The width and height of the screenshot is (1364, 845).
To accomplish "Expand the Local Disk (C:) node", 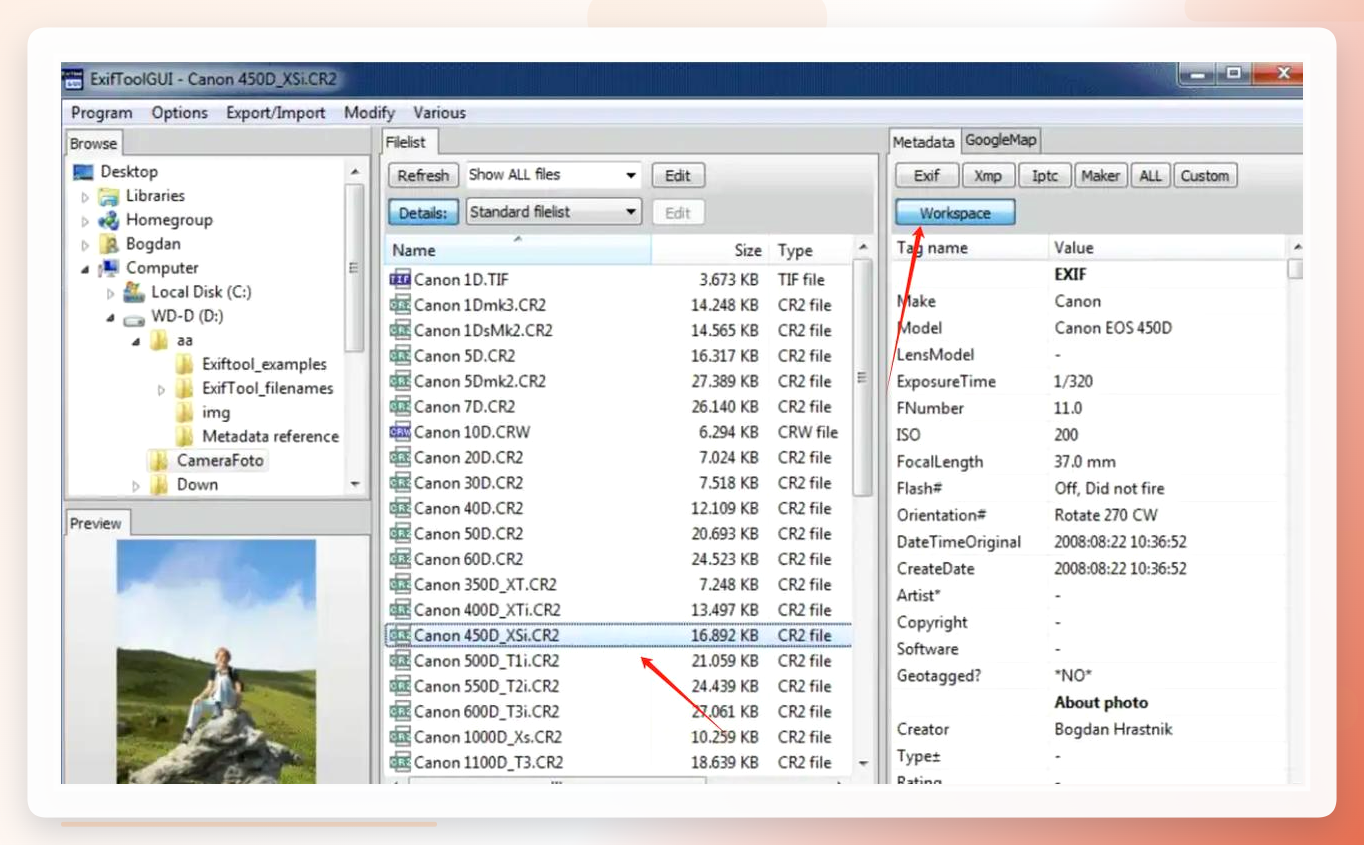I will 110,293.
